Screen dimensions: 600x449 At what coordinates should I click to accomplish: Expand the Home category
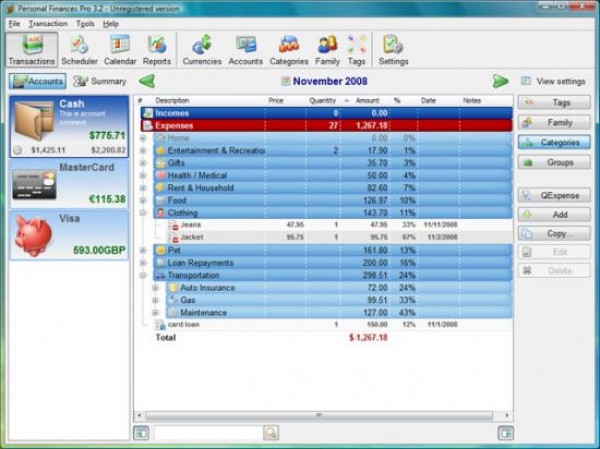(143, 138)
